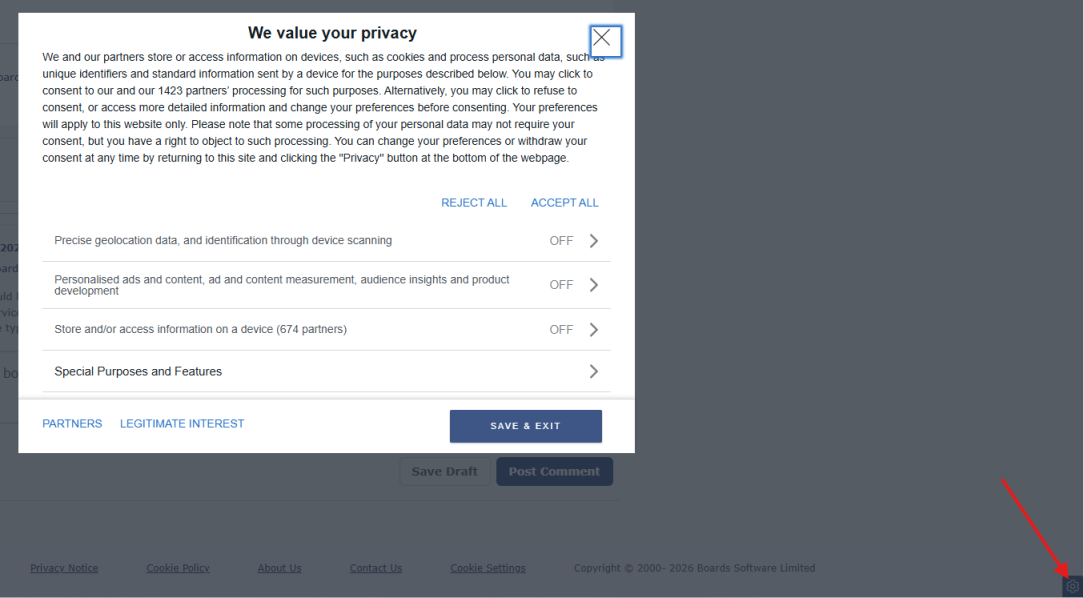1084x598 pixels.
Task: Expand Precise geolocation data chevron
Action: (x=593, y=241)
